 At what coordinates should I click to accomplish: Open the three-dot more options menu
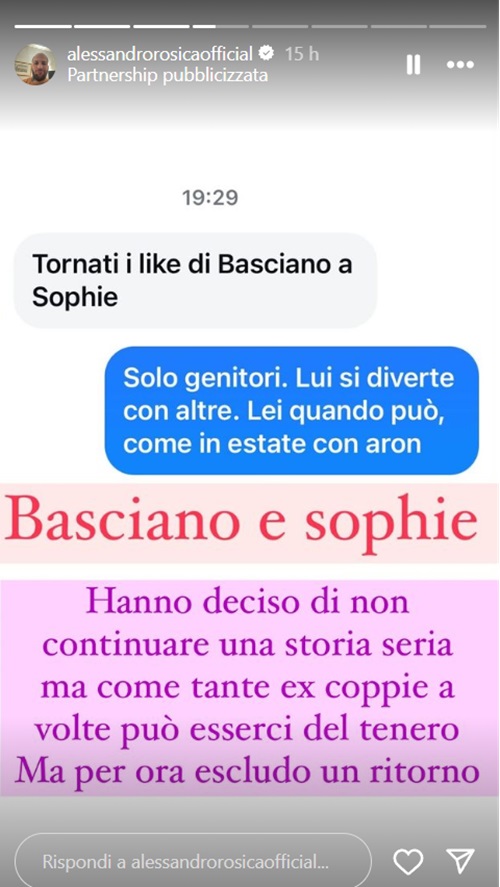[x=460, y=65]
